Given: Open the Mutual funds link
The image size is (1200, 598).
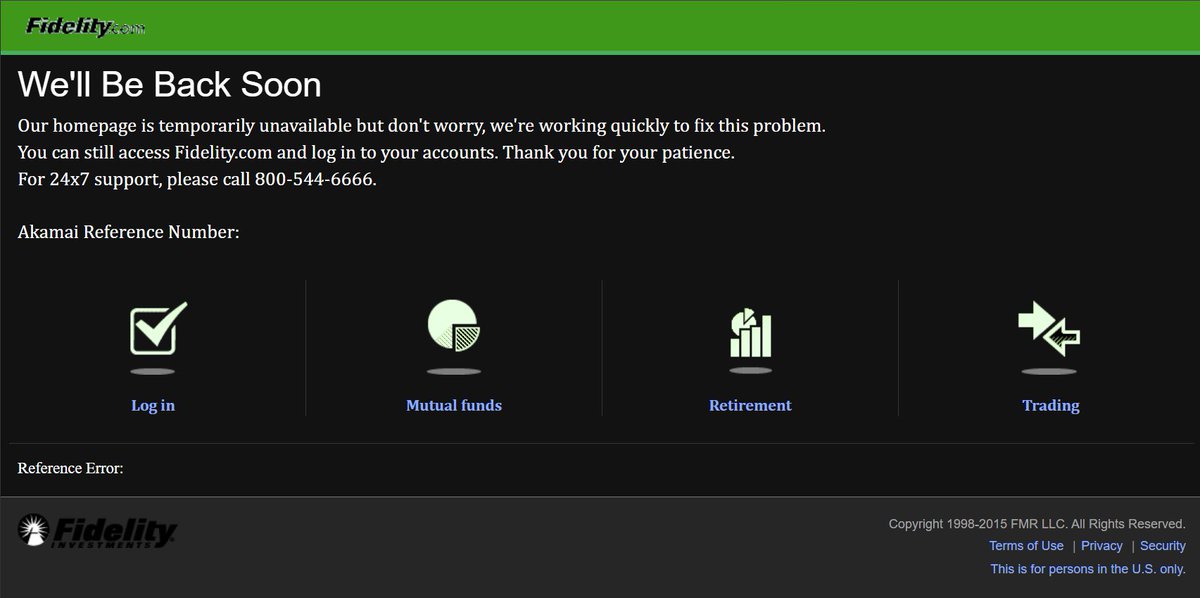Looking at the screenshot, I should pos(454,405).
